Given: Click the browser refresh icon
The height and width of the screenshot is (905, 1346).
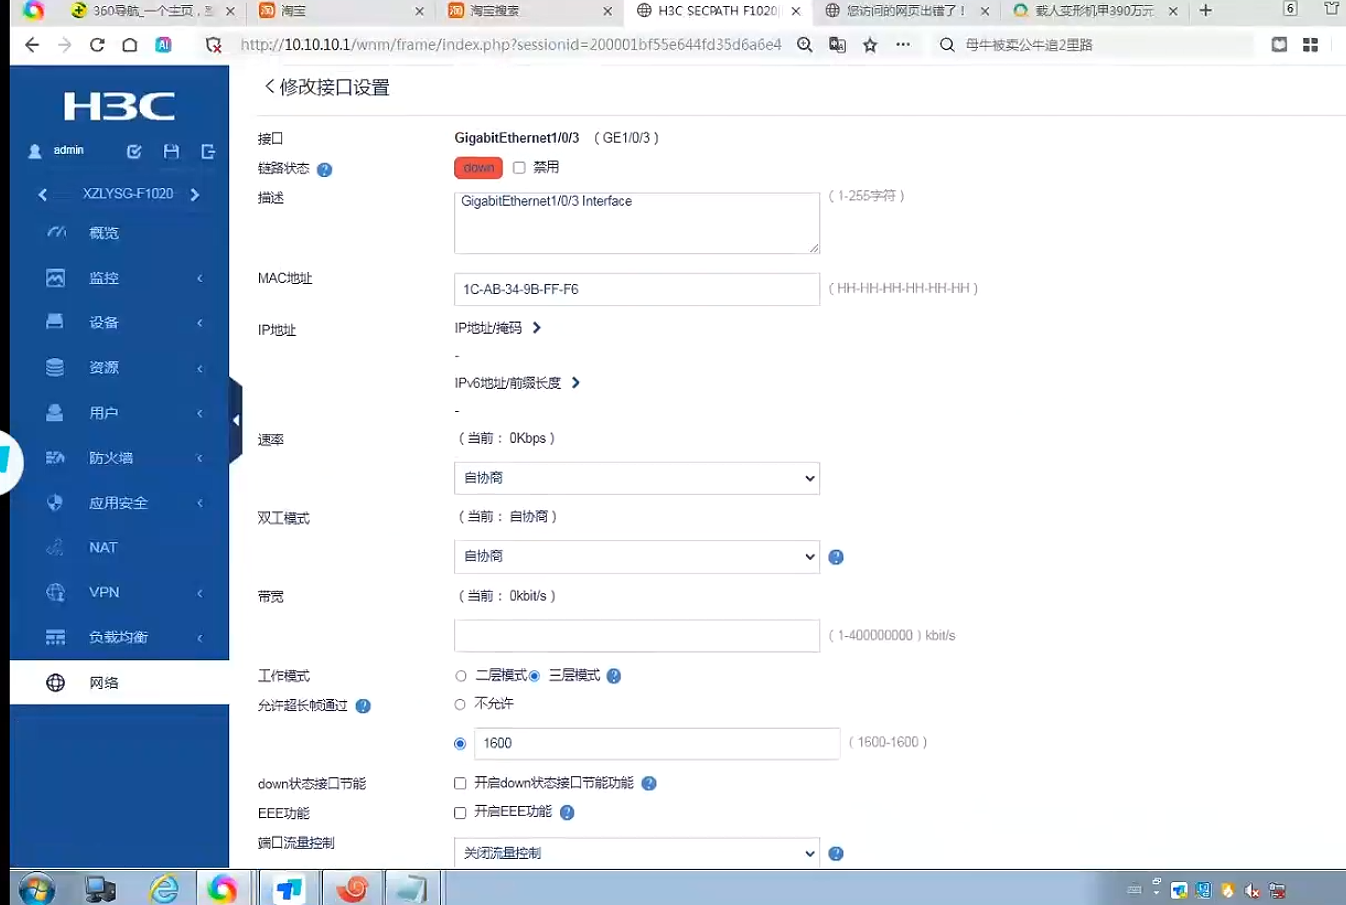Looking at the screenshot, I should [97, 44].
